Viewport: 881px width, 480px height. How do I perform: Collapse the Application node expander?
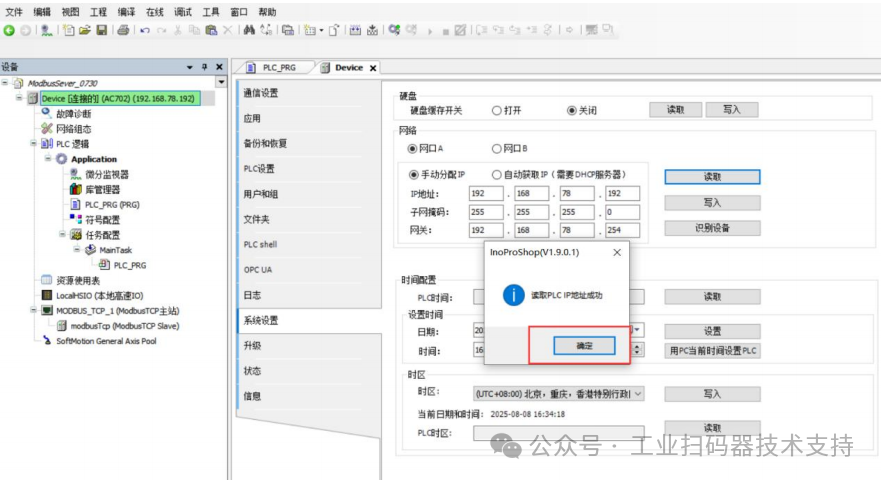48,159
